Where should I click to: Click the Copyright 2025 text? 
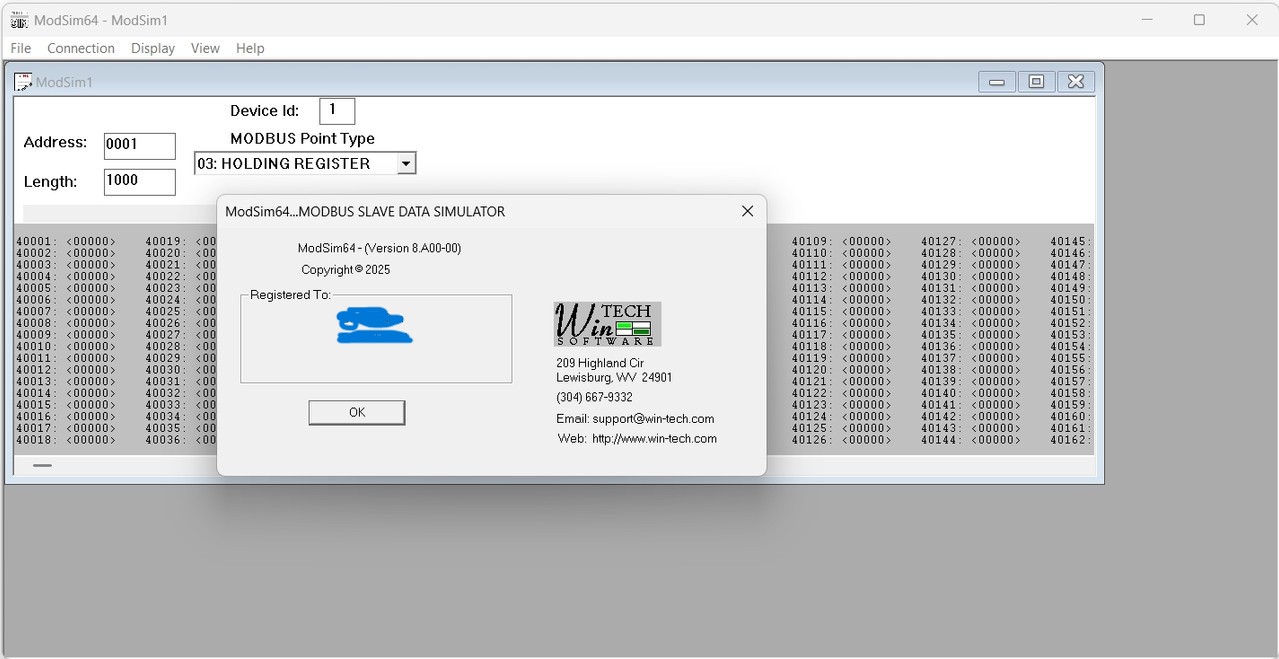tap(346, 270)
